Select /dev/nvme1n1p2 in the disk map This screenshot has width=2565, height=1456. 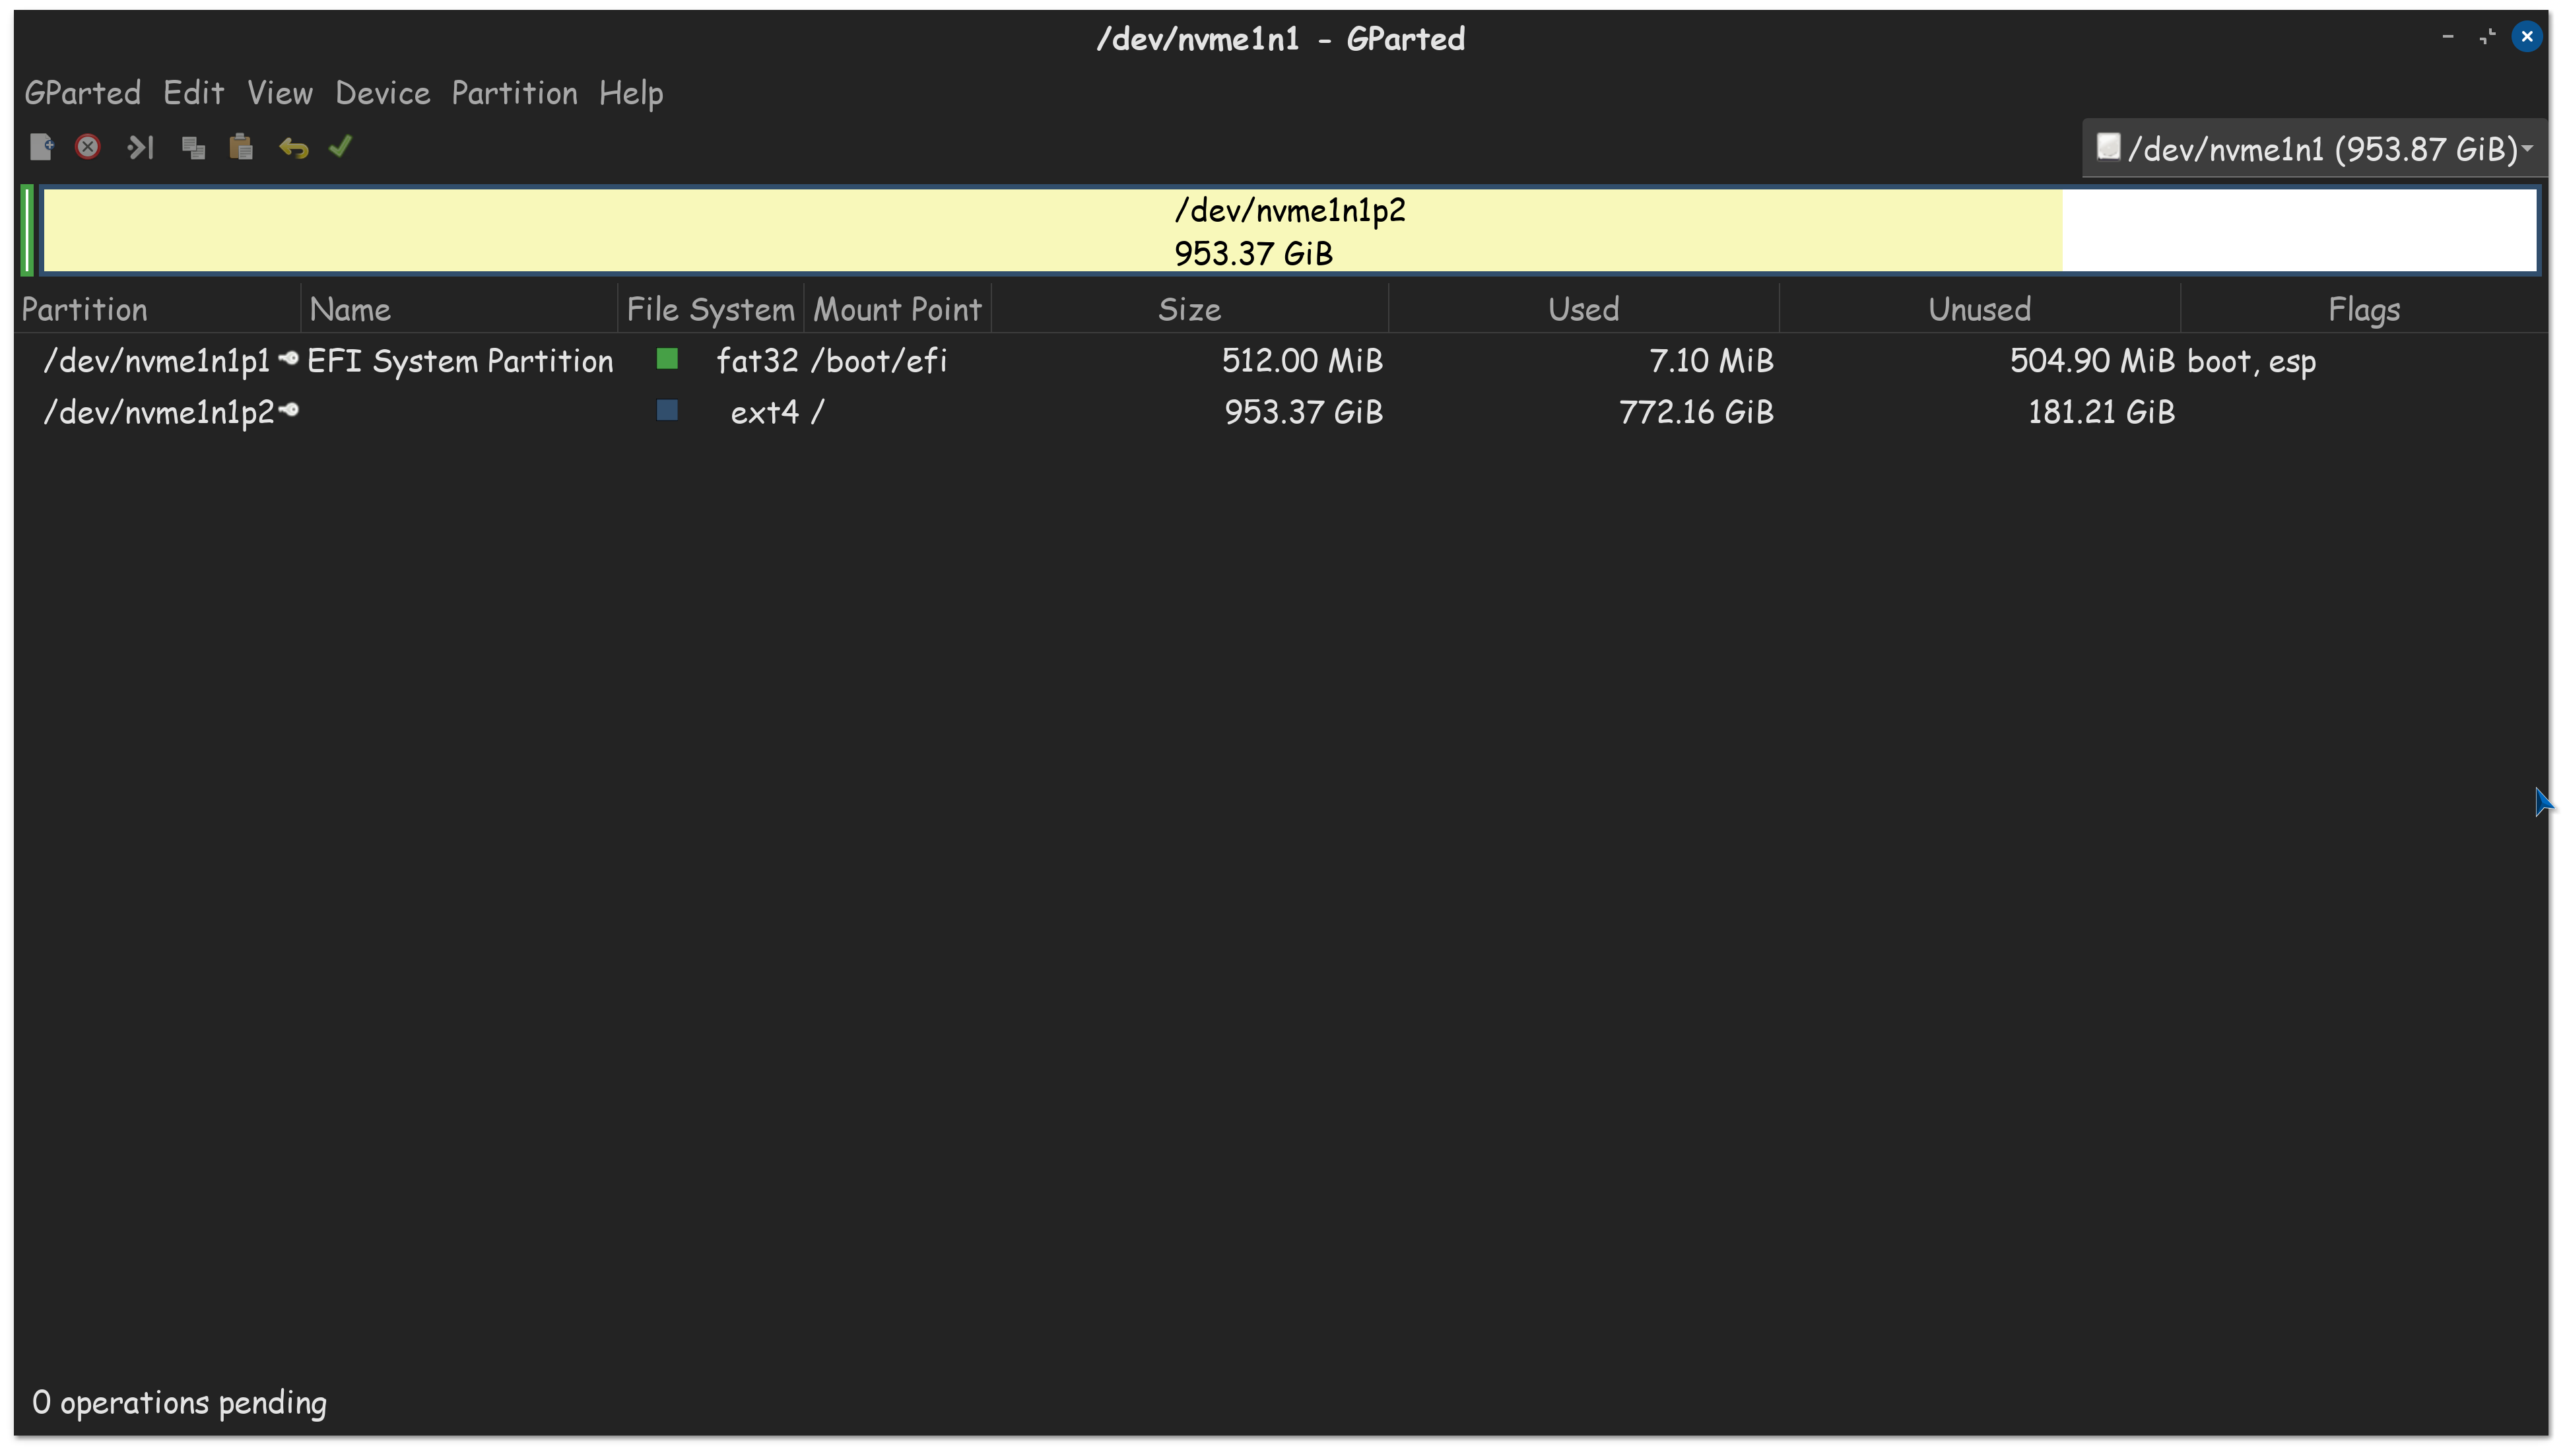coord(1289,230)
